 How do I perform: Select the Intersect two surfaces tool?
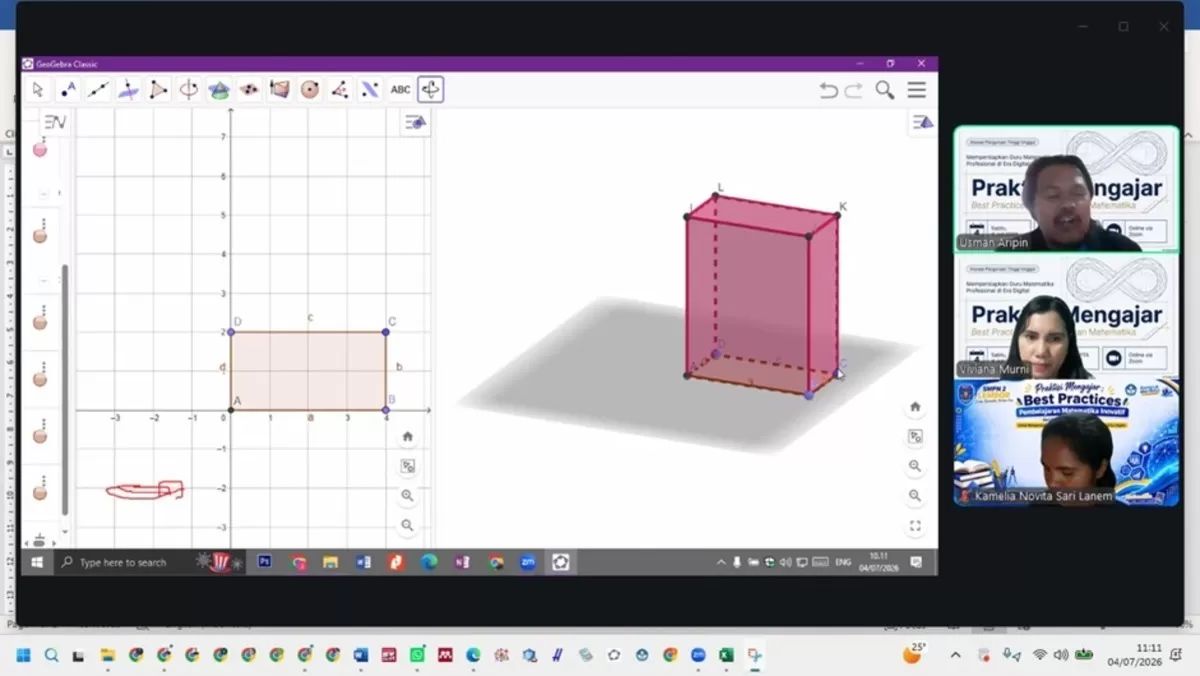[x=219, y=90]
